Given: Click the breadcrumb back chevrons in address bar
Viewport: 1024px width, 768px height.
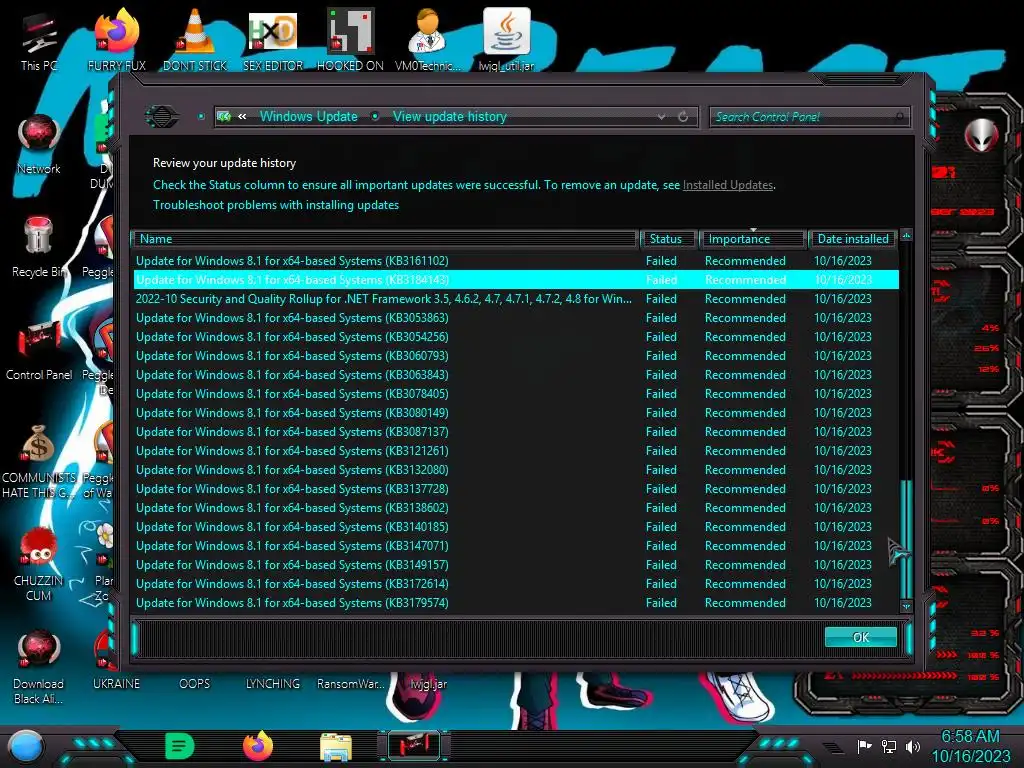Looking at the screenshot, I should click(x=242, y=117).
